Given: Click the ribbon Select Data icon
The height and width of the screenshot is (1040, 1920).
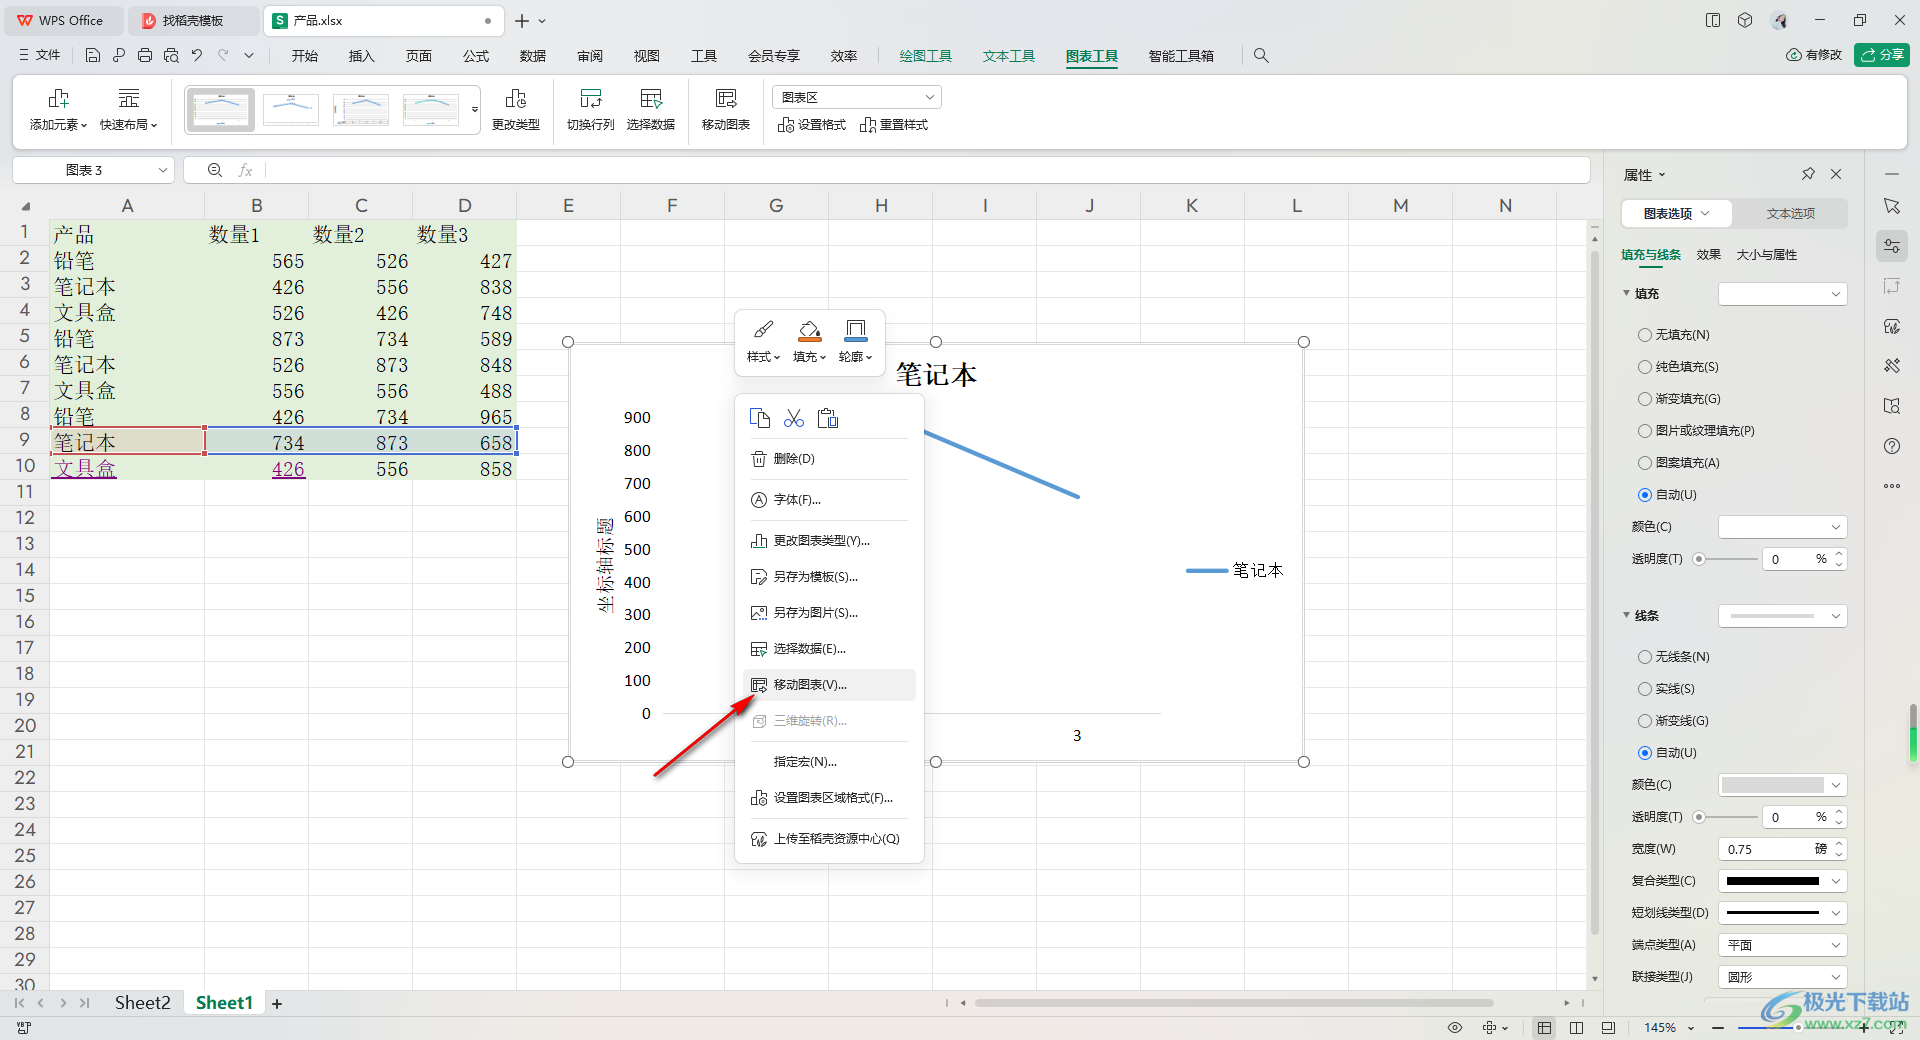Looking at the screenshot, I should pos(651,98).
